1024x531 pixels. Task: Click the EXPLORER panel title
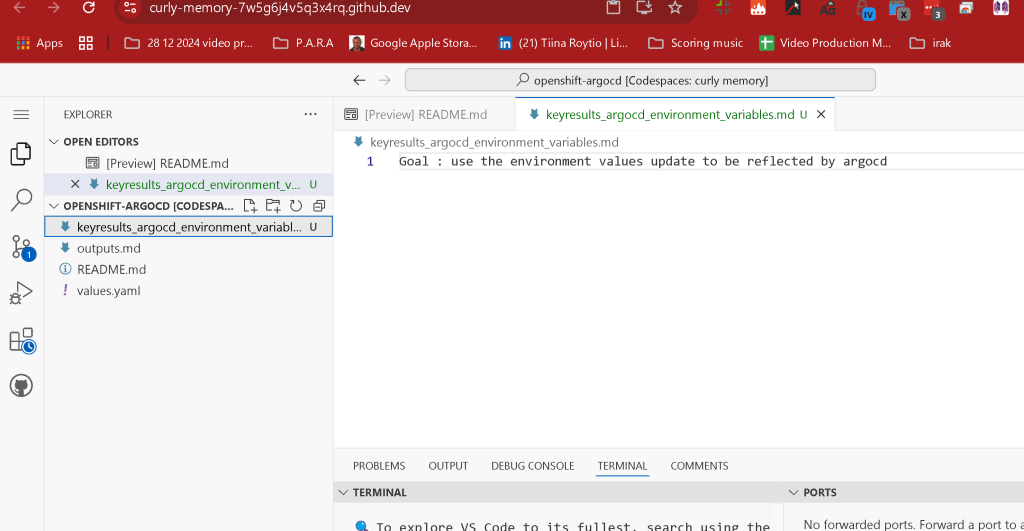coord(88,114)
